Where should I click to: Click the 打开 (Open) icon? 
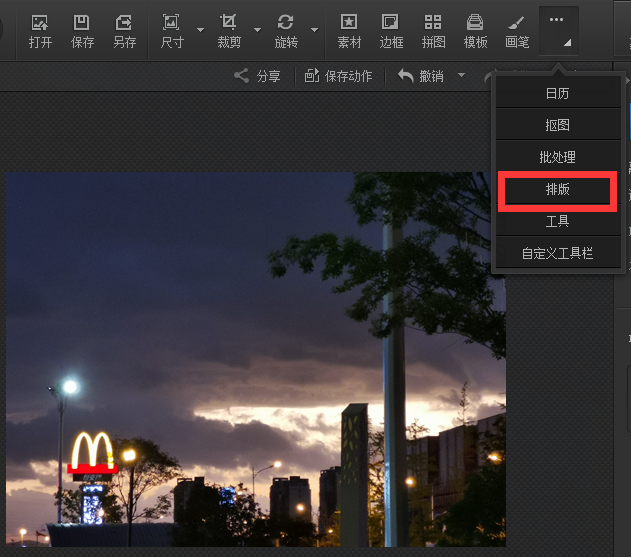point(40,30)
